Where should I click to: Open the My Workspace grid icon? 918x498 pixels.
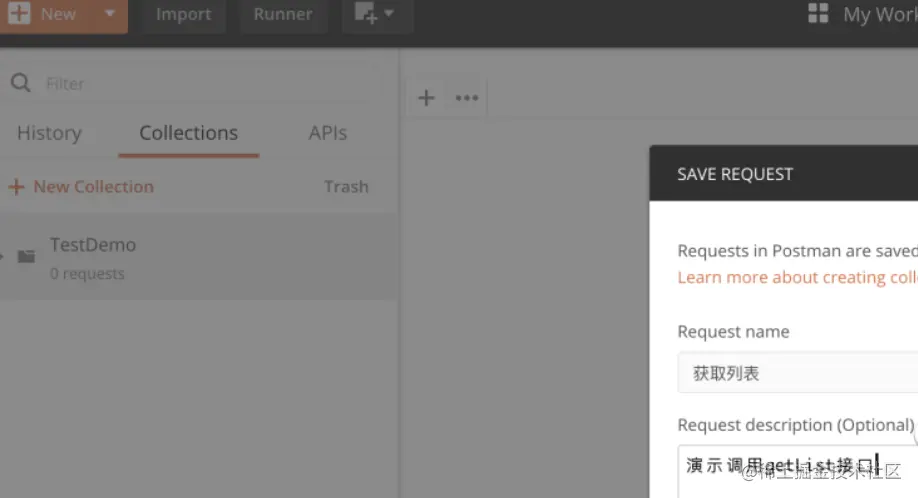tap(818, 13)
